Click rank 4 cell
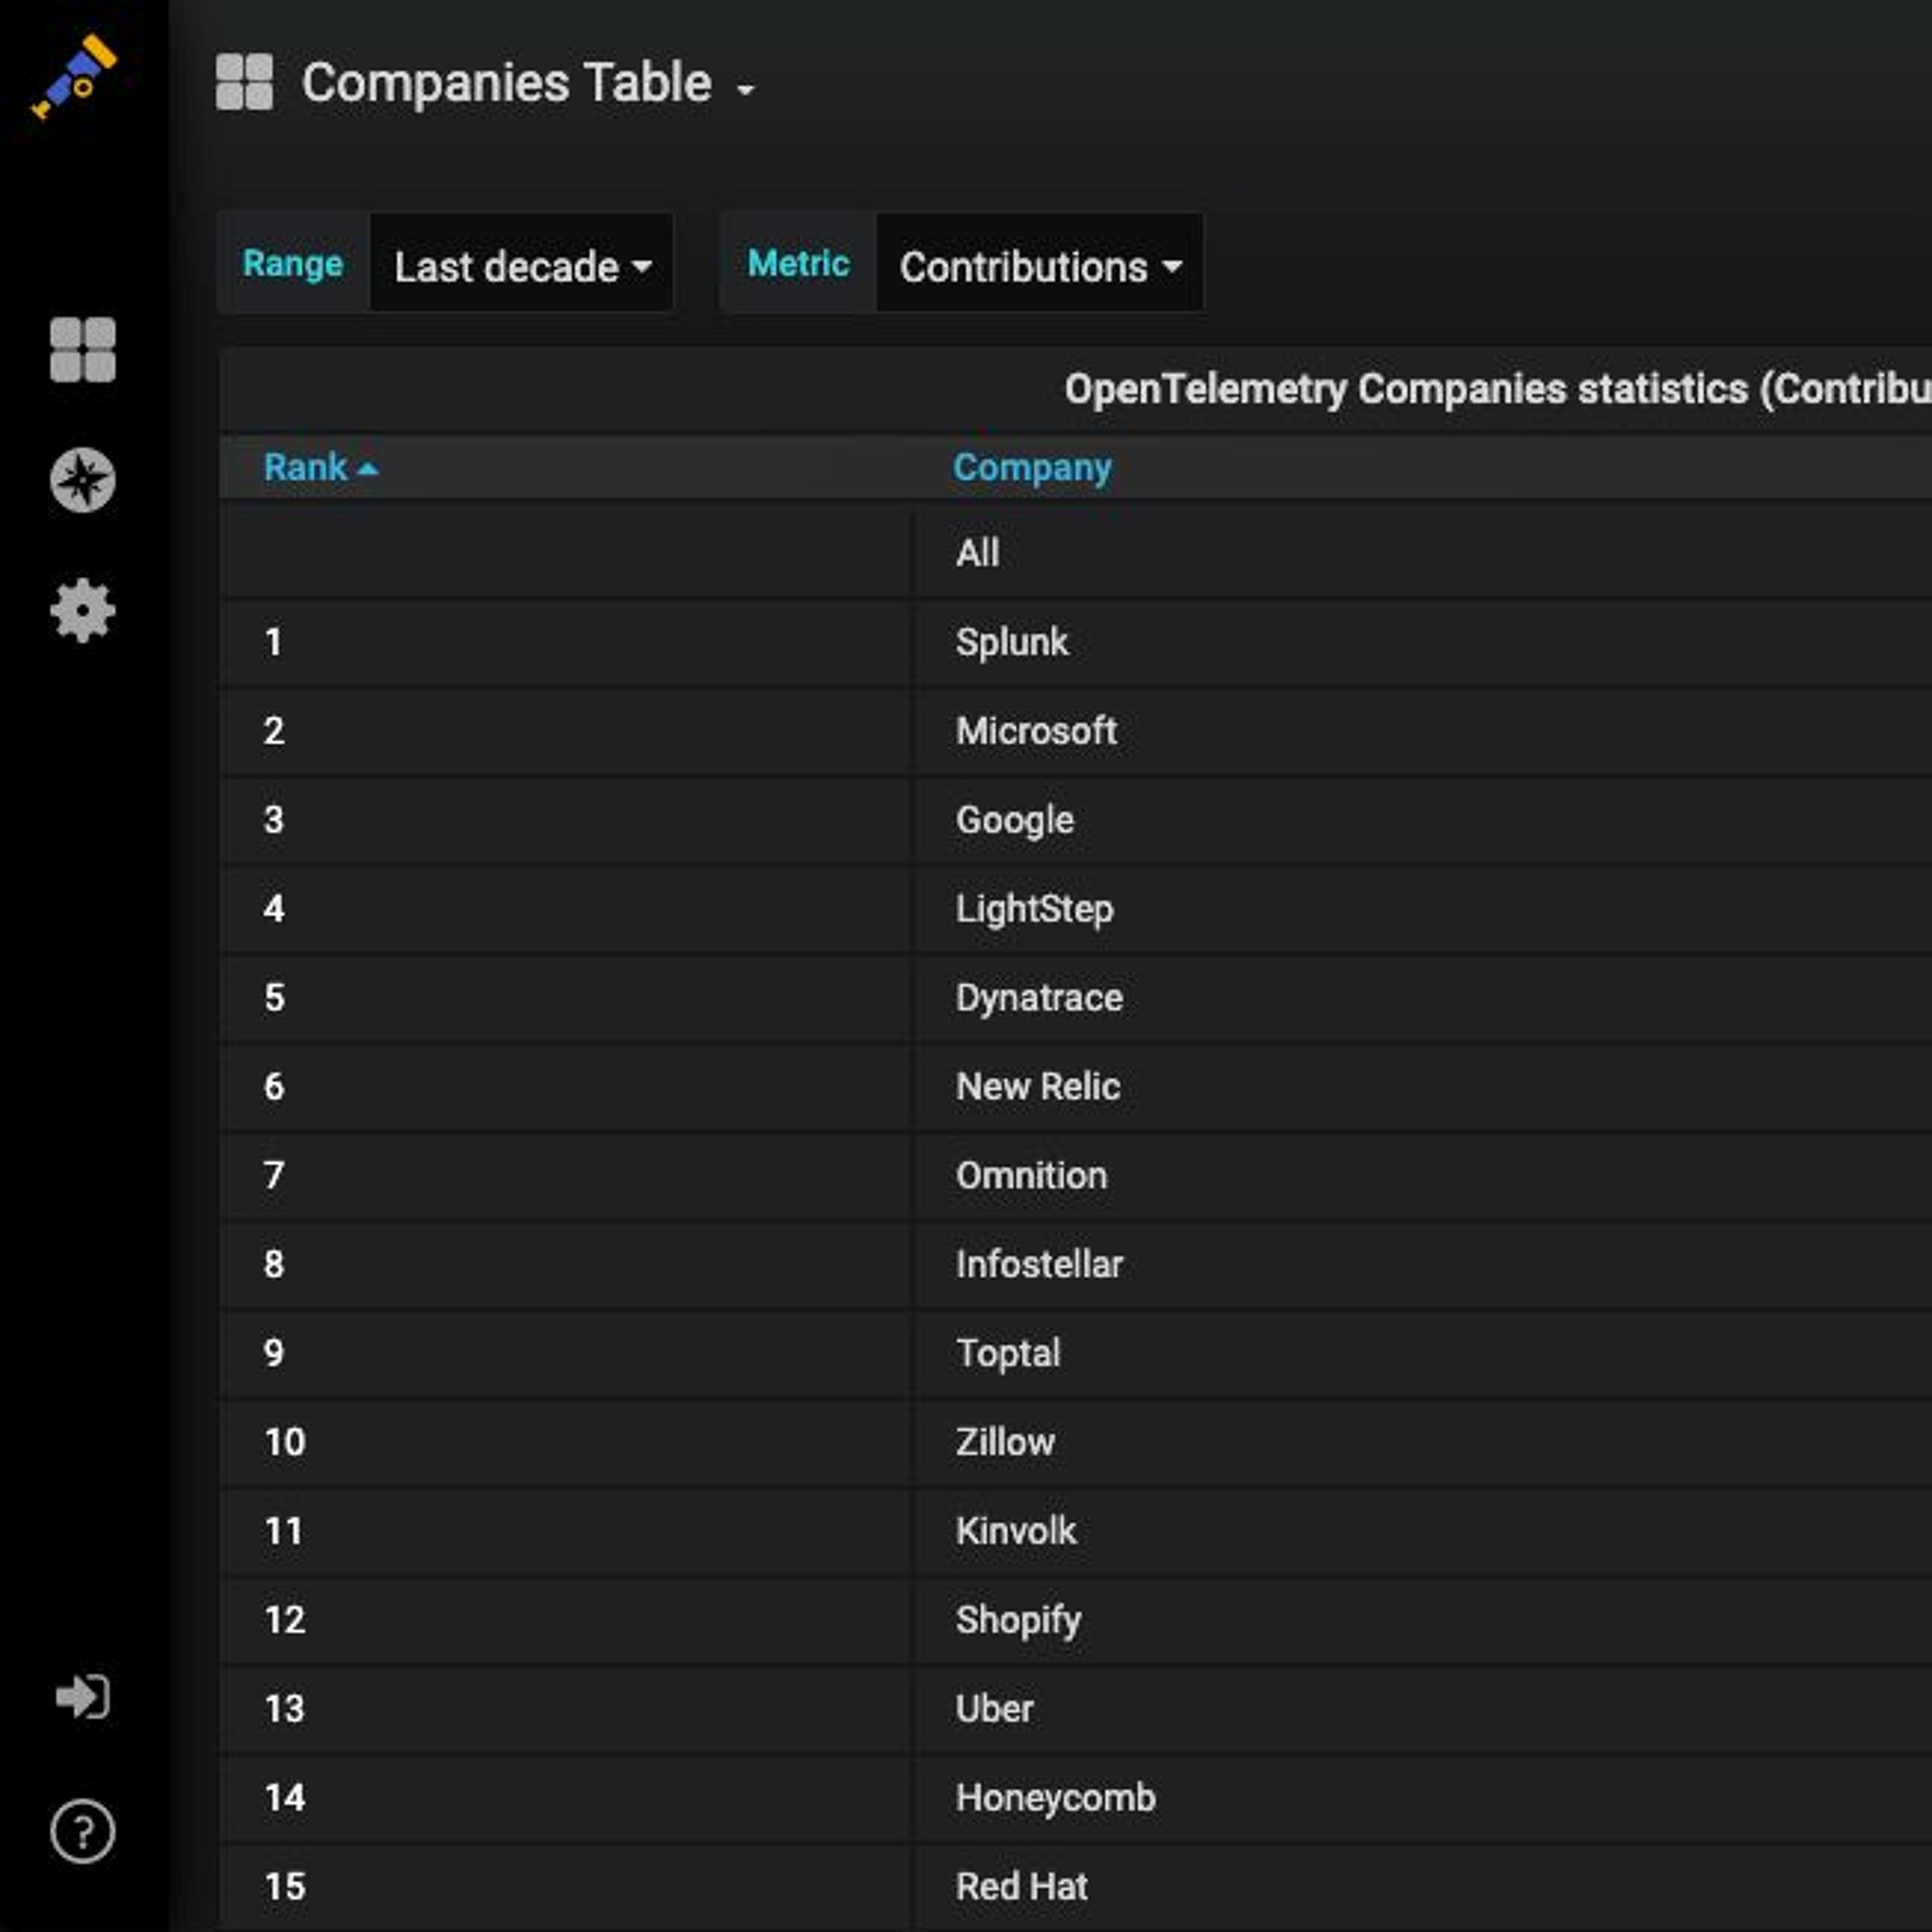1932x1932 pixels. point(565,909)
